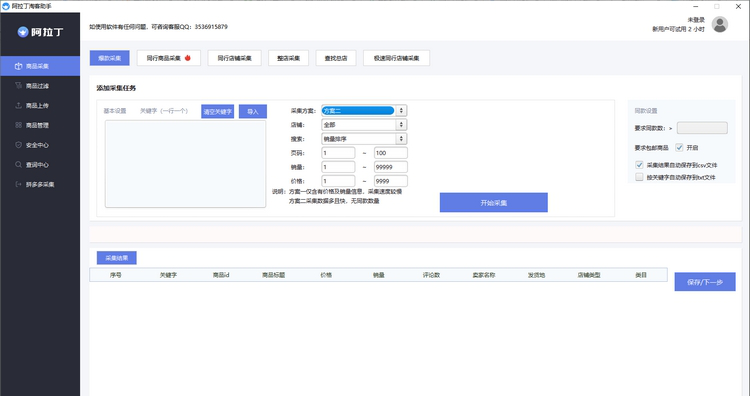Click the 阿拉丁 logo in sidebar
Screen dimensions: 750x411
[40, 32]
